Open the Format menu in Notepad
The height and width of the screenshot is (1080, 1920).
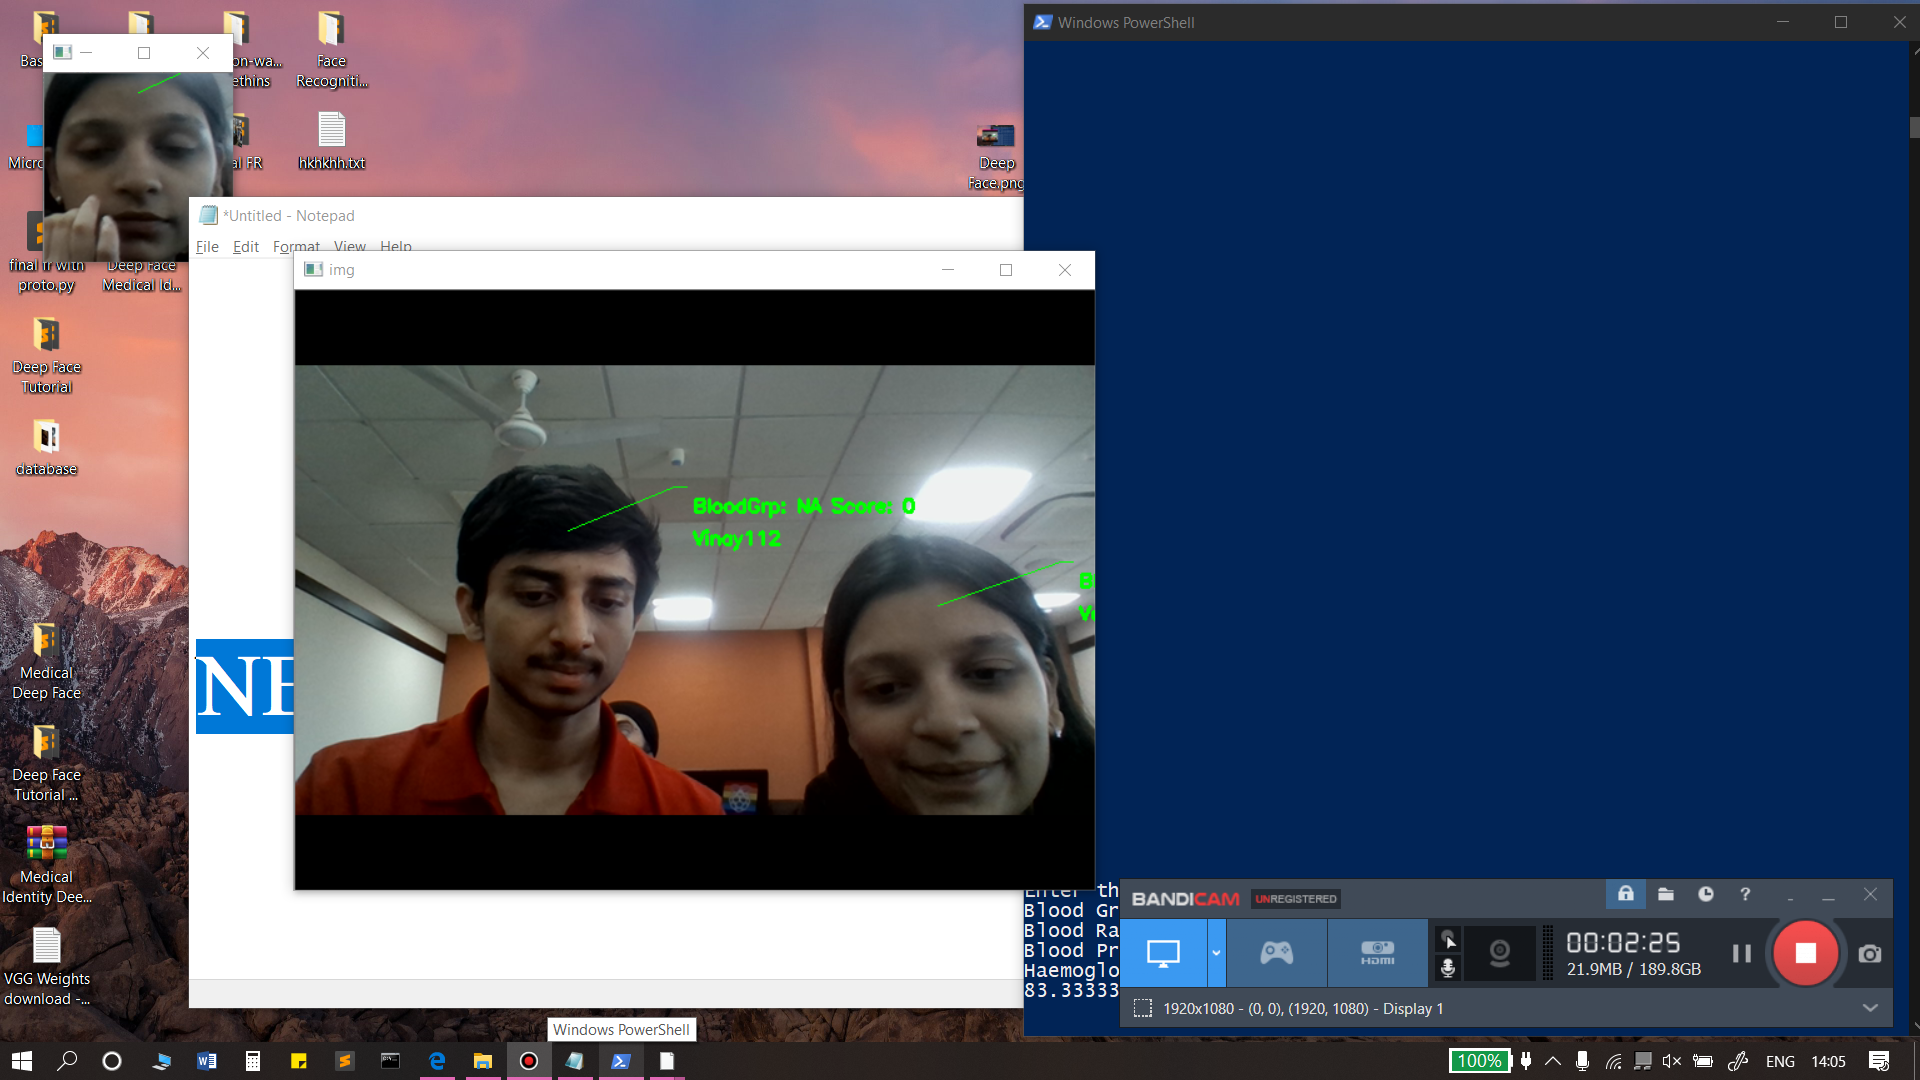pyautogui.click(x=296, y=246)
